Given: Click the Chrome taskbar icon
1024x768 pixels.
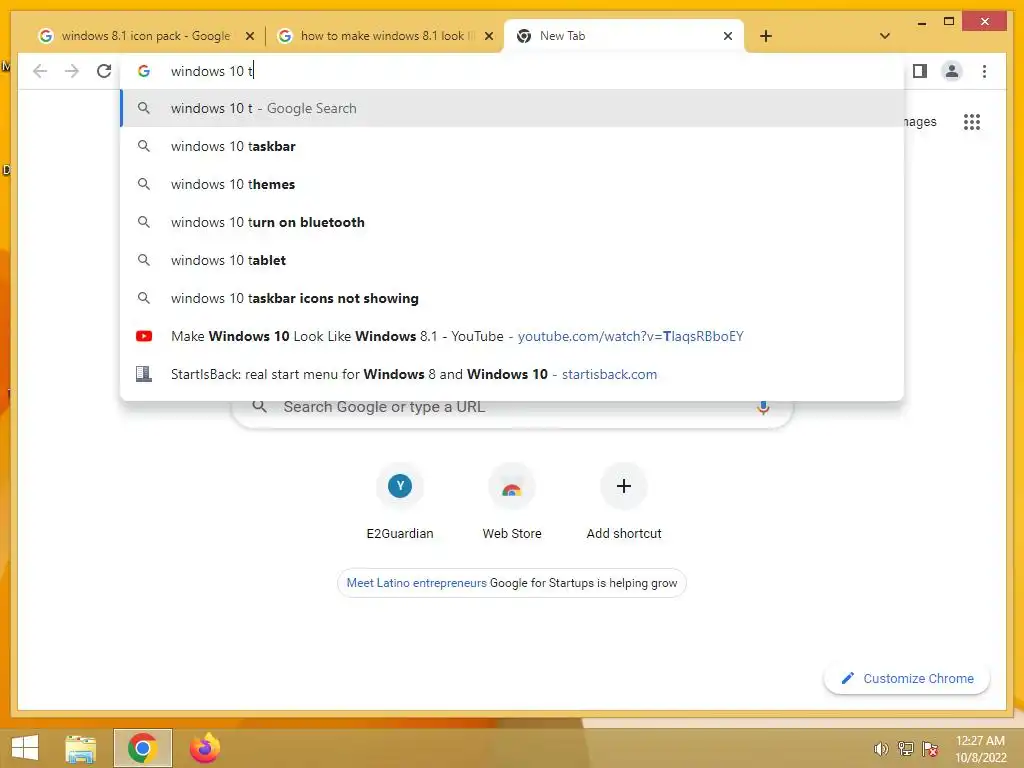Looking at the screenshot, I should click(x=142, y=748).
